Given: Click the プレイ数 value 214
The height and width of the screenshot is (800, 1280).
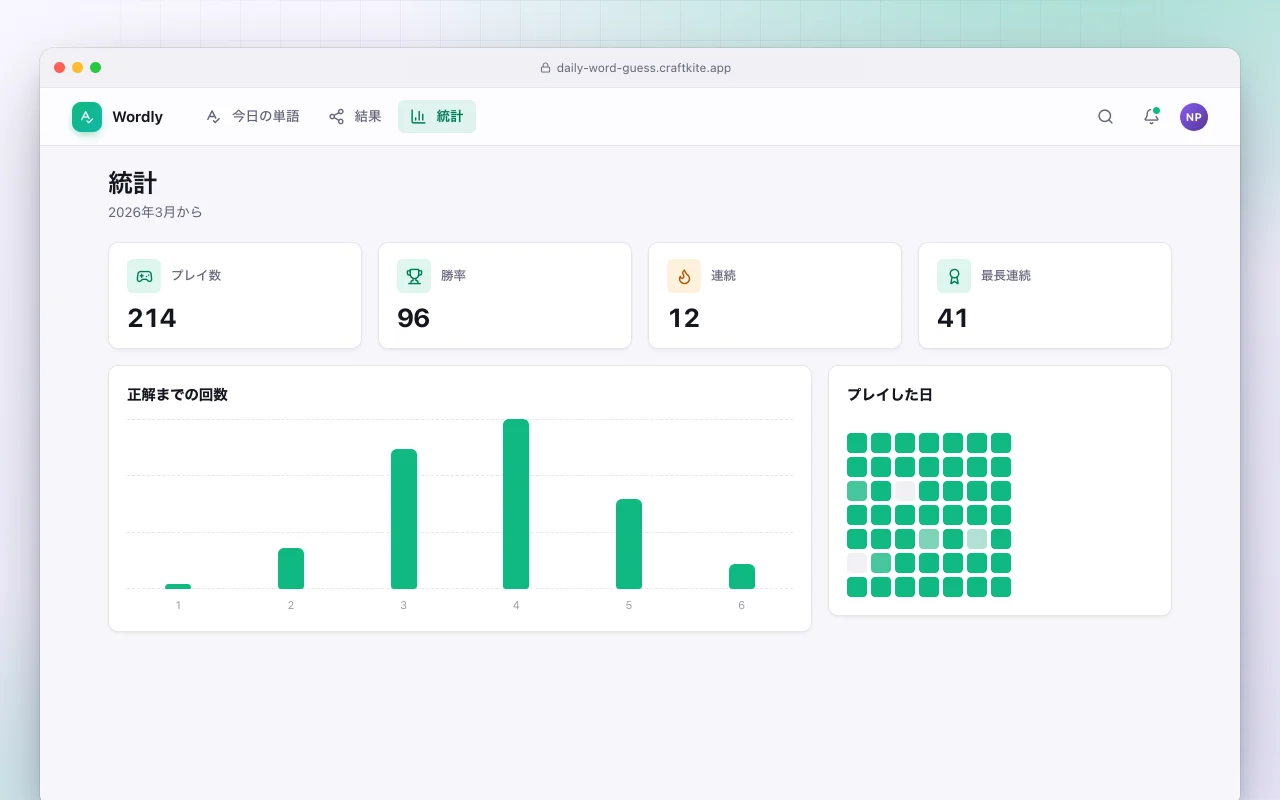Looking at the screenshot, I should click(152, 318).
